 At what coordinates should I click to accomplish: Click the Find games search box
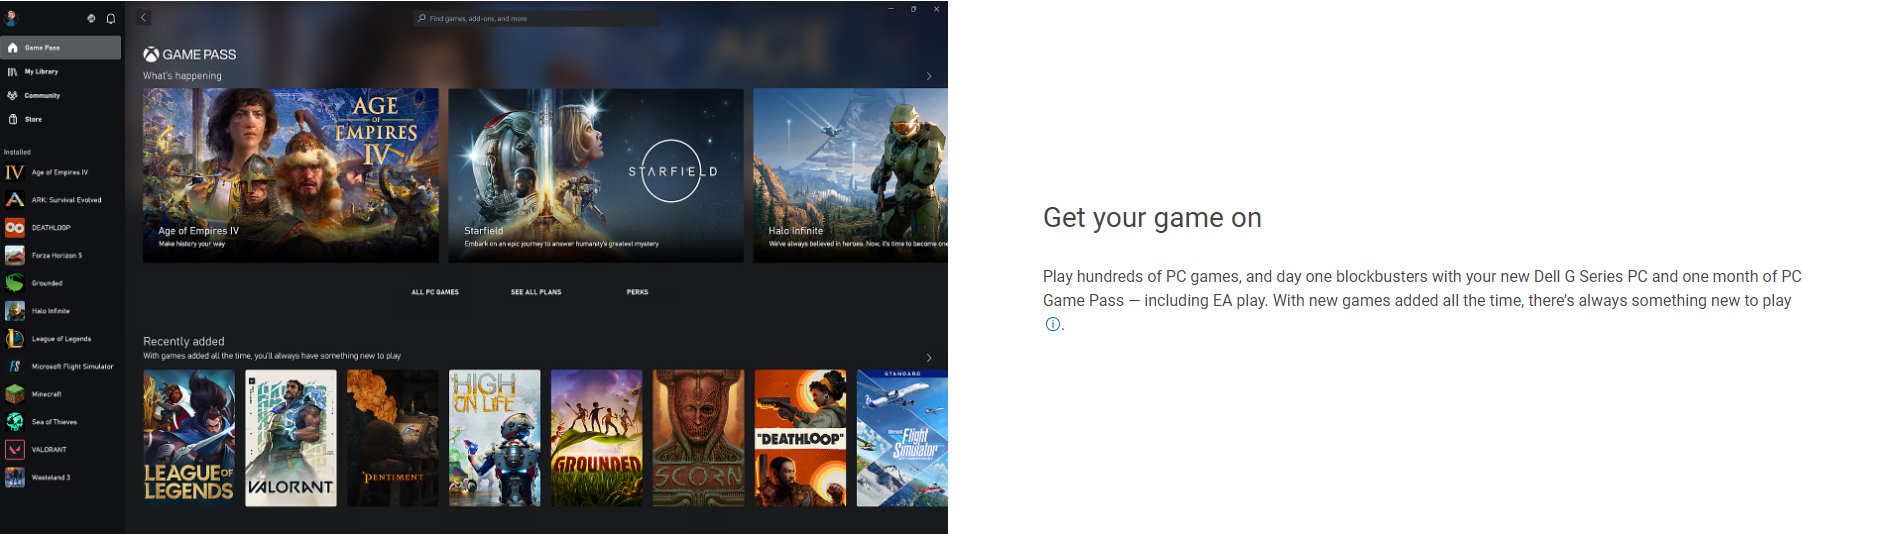pyautogui.click(x=537, y=18)
